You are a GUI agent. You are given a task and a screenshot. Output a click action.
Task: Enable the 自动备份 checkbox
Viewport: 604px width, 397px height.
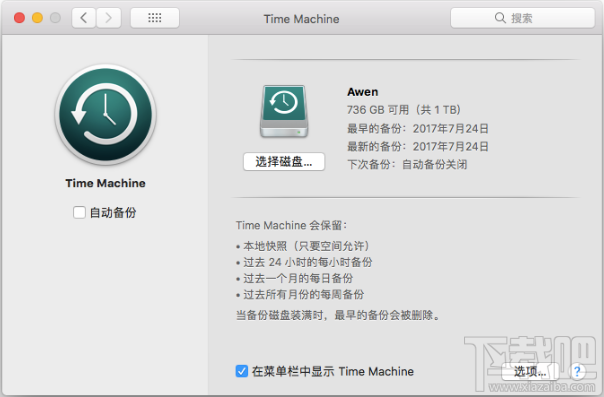[79, 212]
